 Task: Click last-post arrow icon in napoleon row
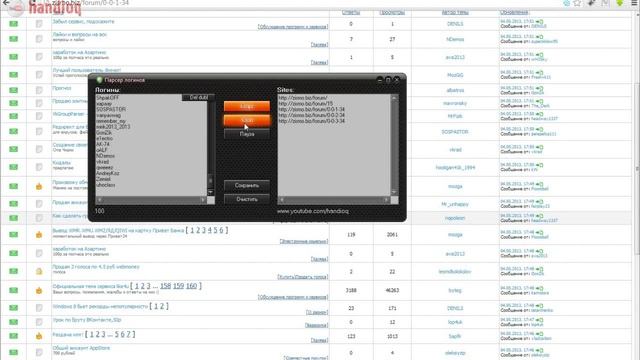tap(540, 216)
